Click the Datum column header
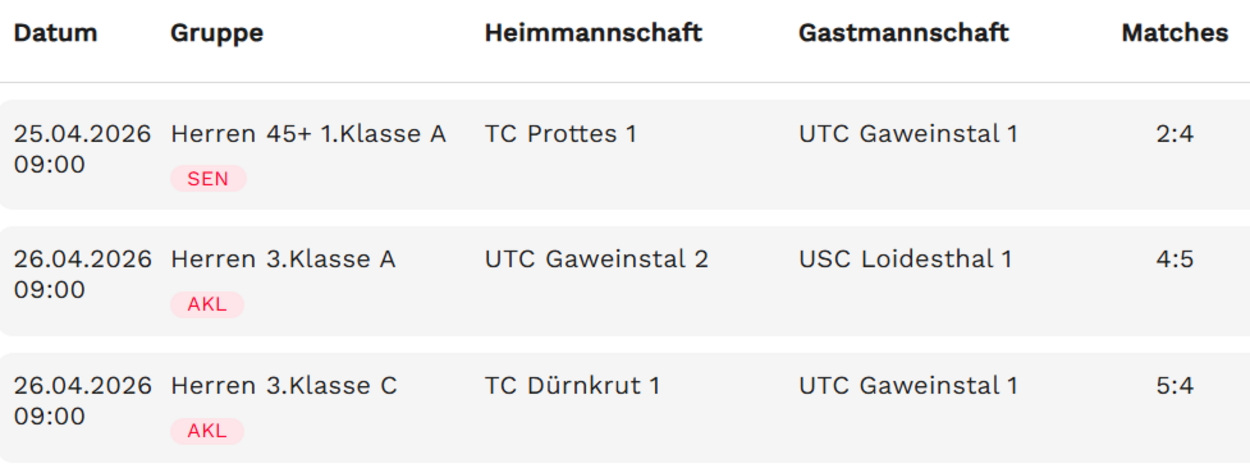 coord(55,33)
